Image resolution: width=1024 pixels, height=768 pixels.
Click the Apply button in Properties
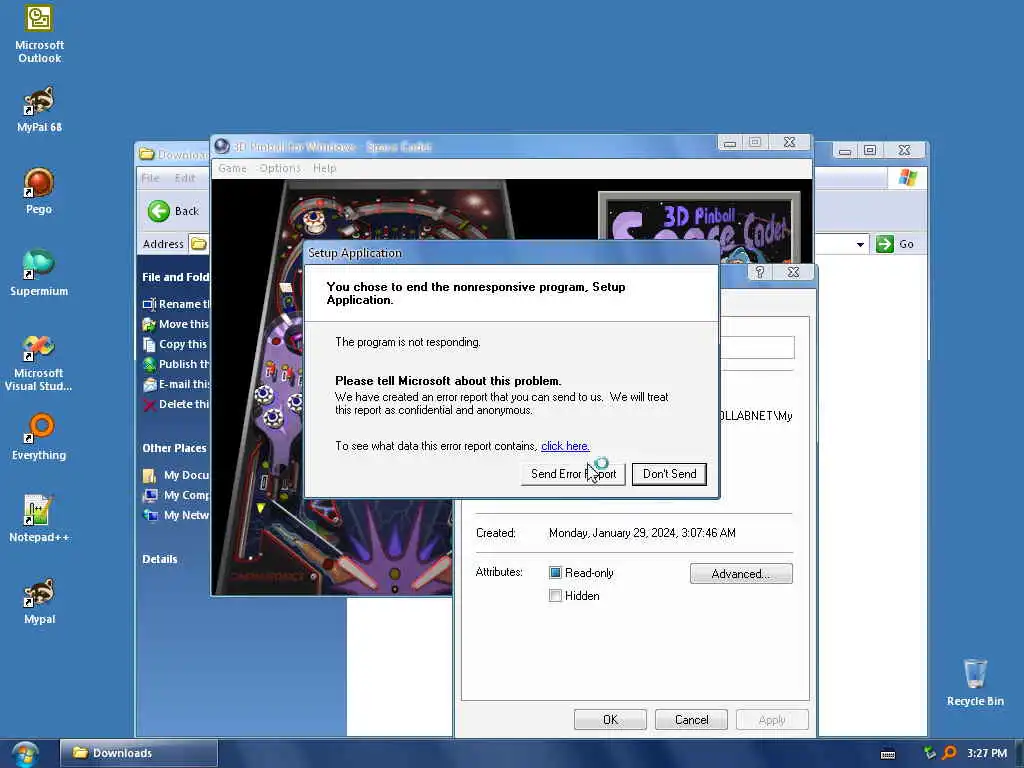click(772, 720)
